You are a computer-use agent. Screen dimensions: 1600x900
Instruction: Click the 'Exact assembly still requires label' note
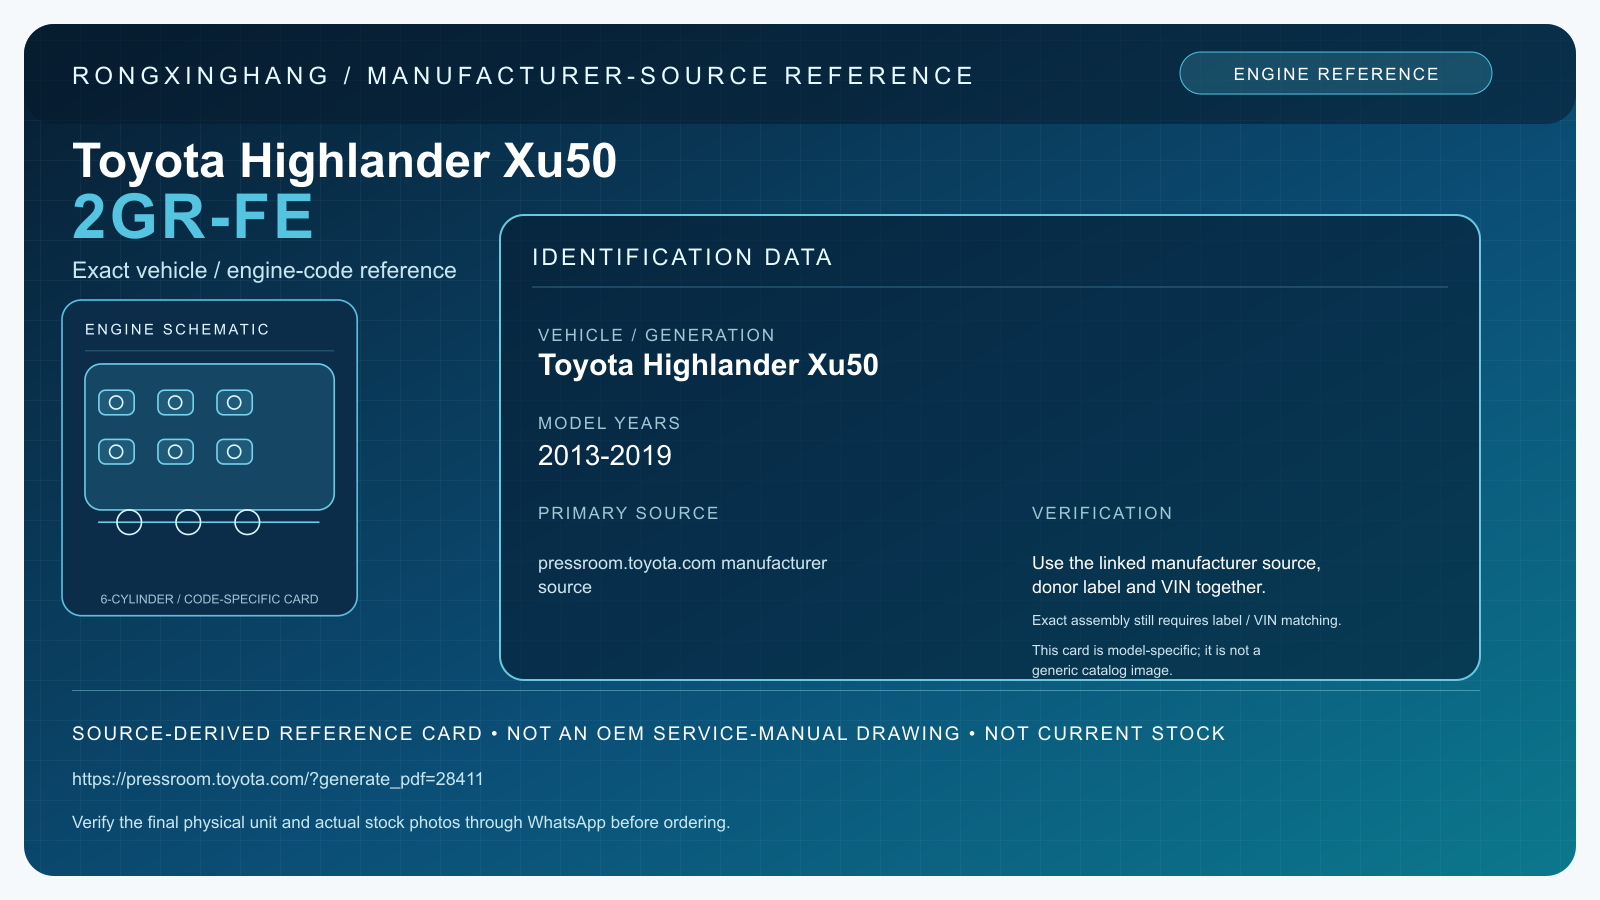click(x=1186, y=621)
